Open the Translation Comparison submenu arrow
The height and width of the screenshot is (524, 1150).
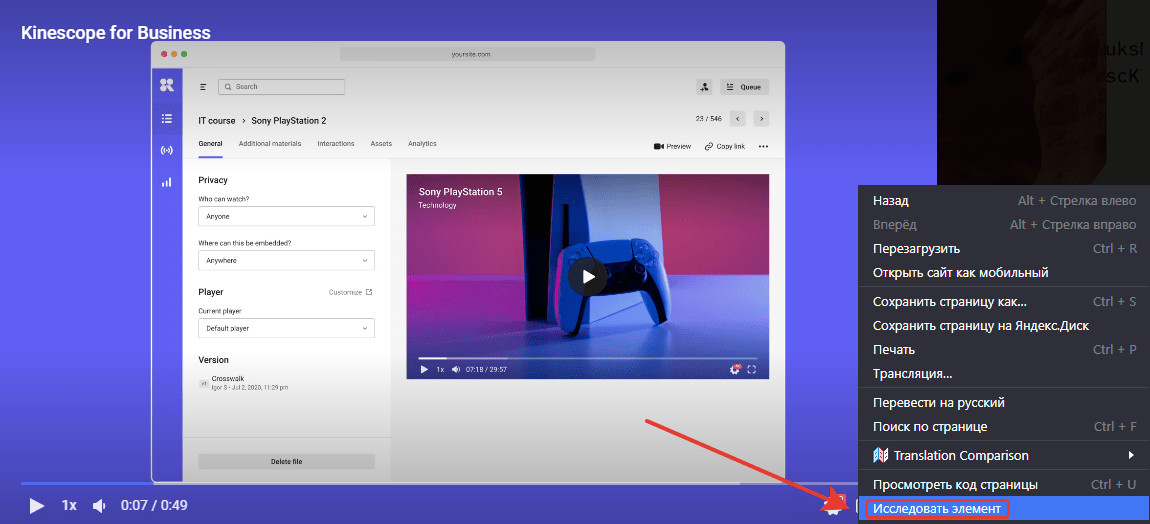tap(1132, 456)
